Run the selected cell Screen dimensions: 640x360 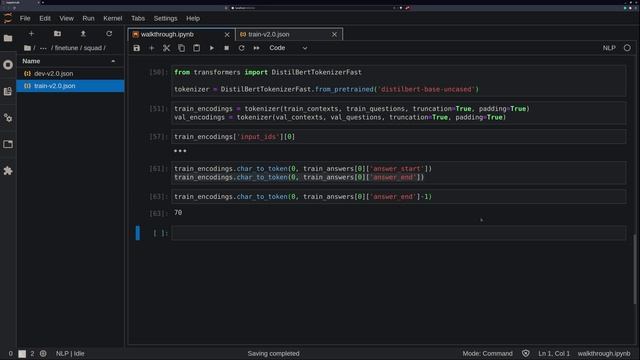211,48
